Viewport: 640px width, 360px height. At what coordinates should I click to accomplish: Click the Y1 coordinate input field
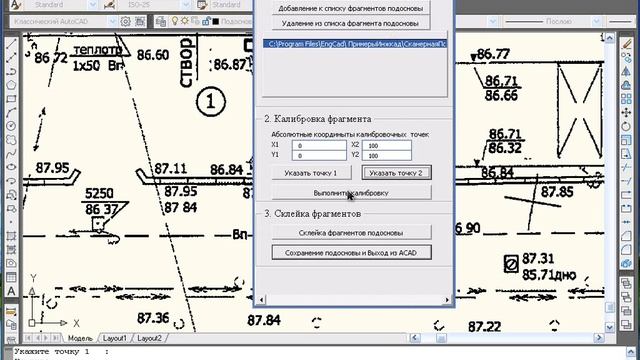[319, 156]
